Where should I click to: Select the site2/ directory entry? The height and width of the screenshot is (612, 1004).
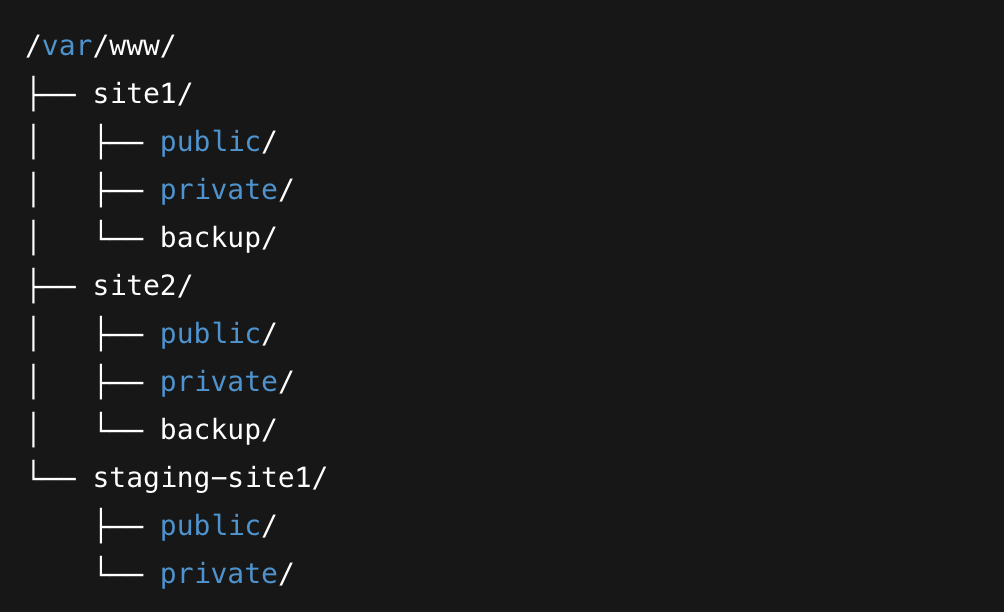click(x=142, y=286)
